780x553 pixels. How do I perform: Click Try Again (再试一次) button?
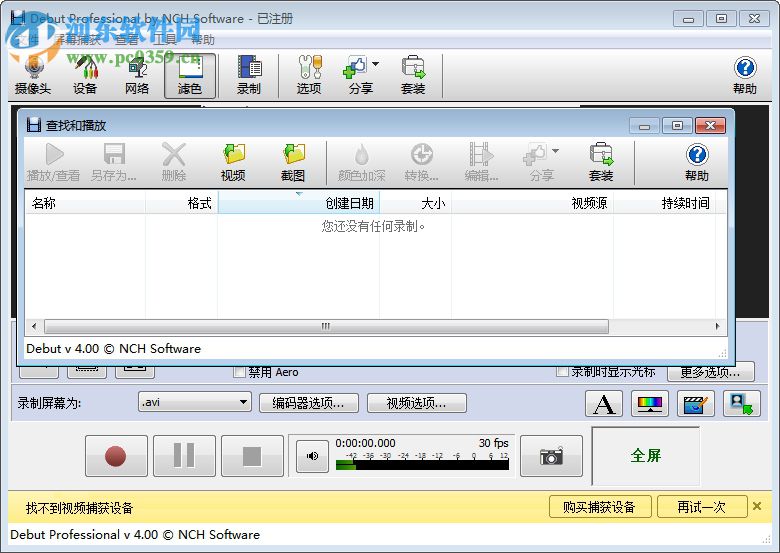point(702,507)
